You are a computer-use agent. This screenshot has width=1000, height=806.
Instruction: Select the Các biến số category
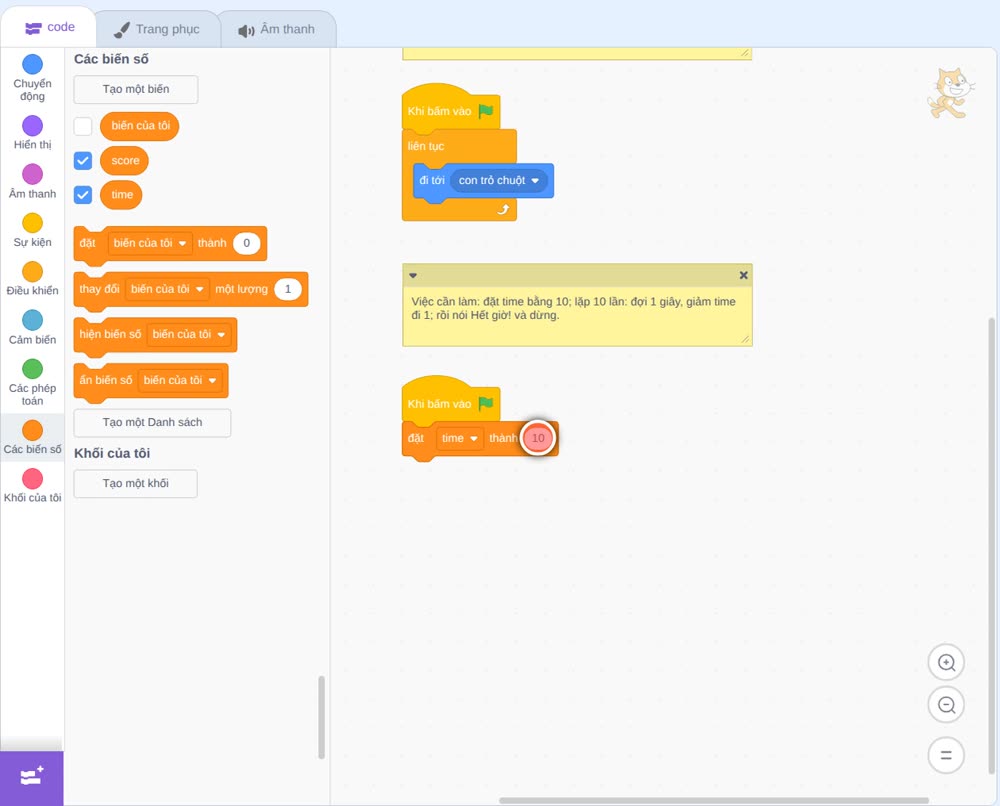click(33, 437)
